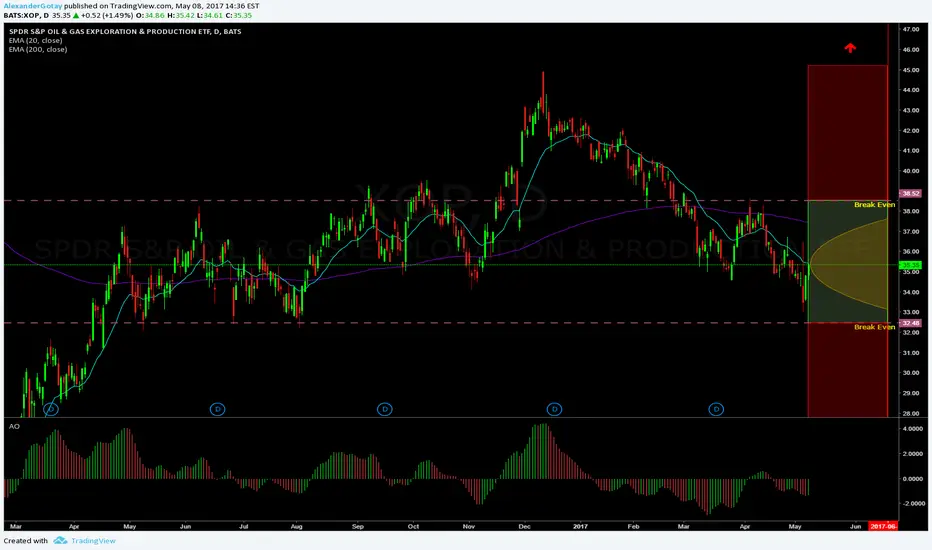This screenshot has width=932, height=550.
Task: Click the 'Dec' month label on the time axis
Action: [524, 526]
